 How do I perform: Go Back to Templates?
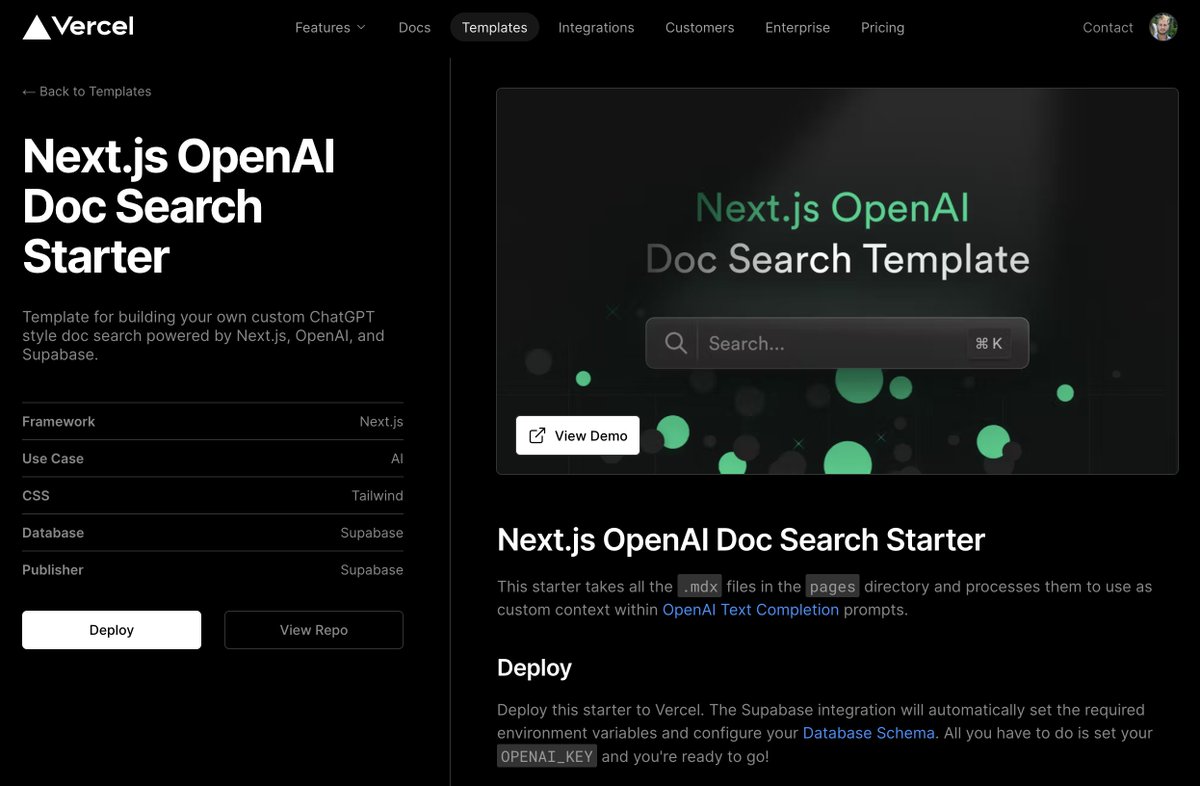point(87,91)
